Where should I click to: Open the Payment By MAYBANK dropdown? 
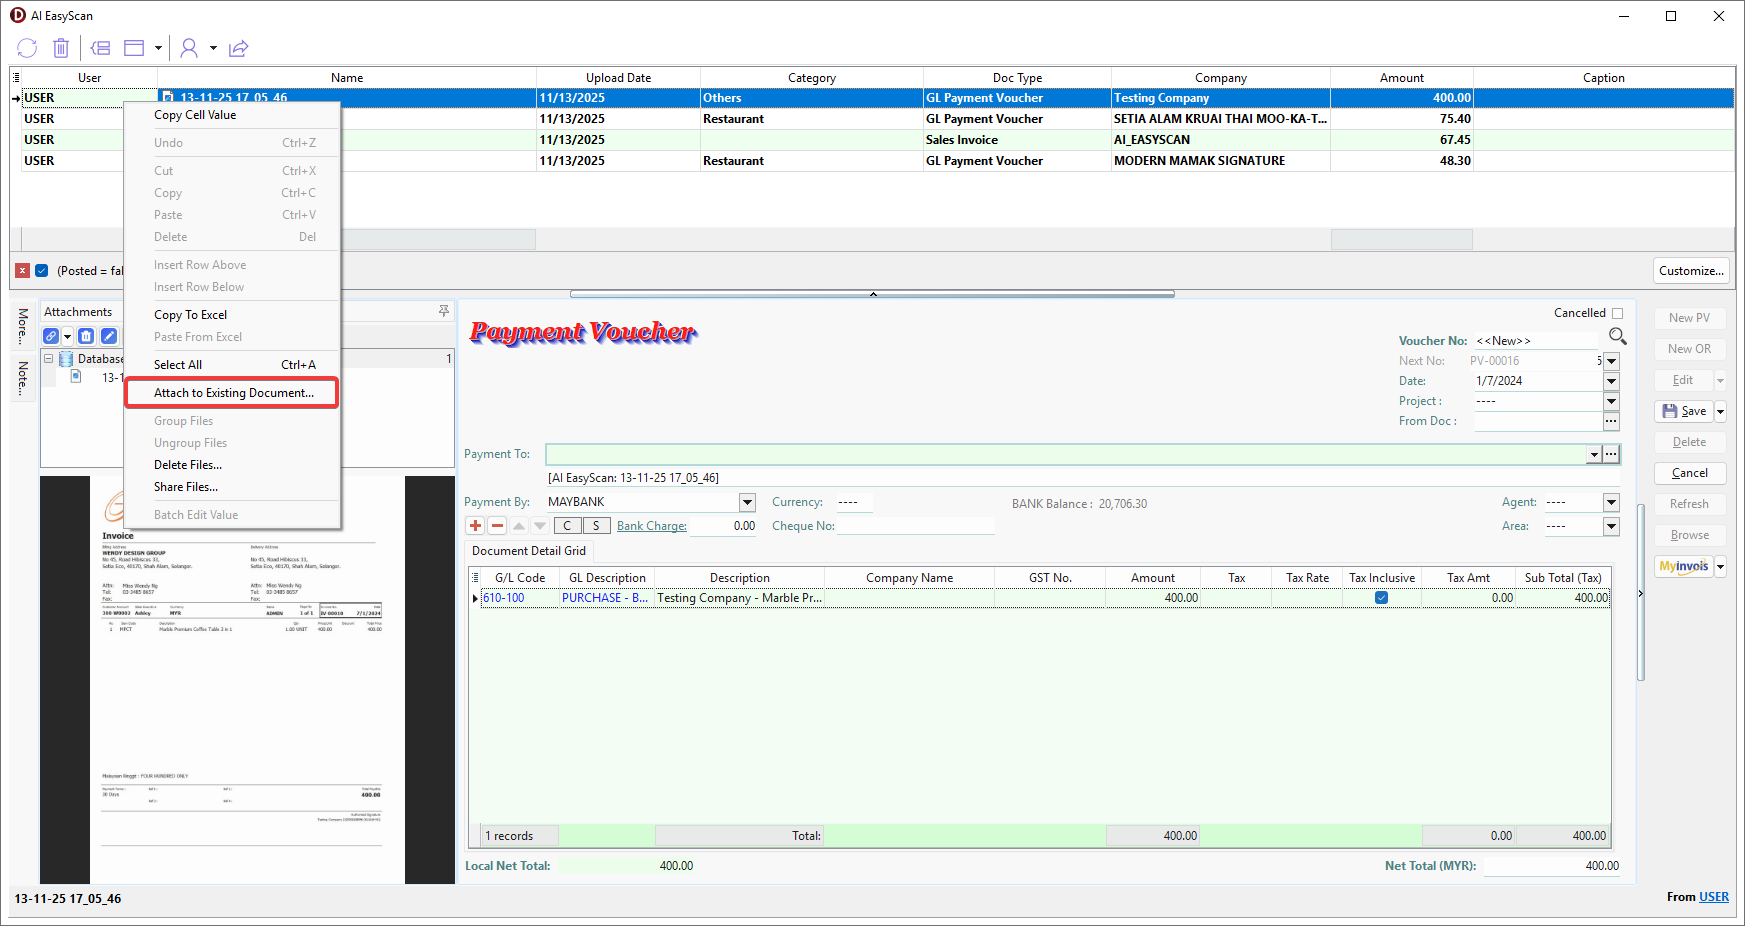747,502
